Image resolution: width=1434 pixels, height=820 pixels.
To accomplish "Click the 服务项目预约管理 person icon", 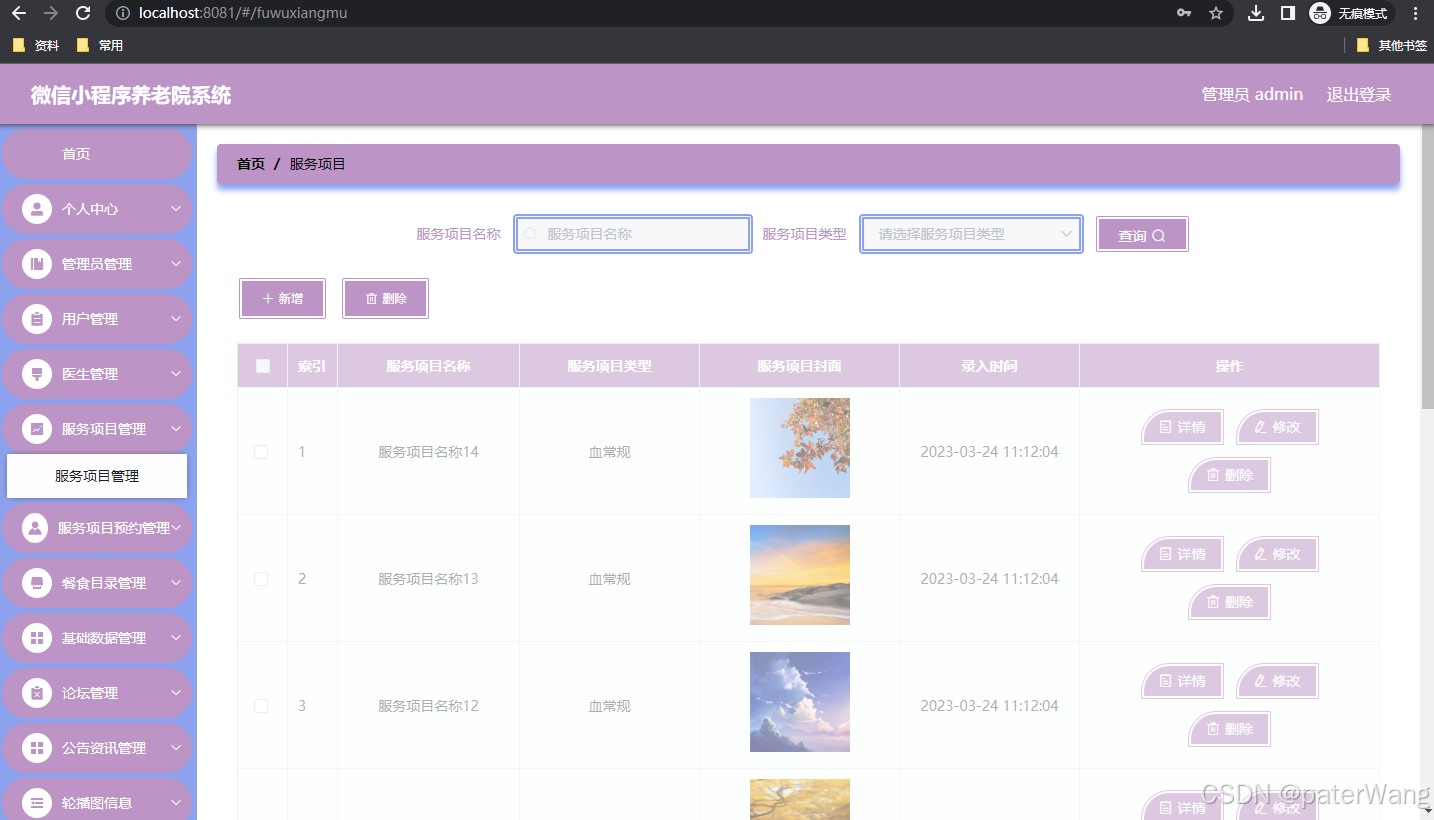I will click(x=35, y=528).
